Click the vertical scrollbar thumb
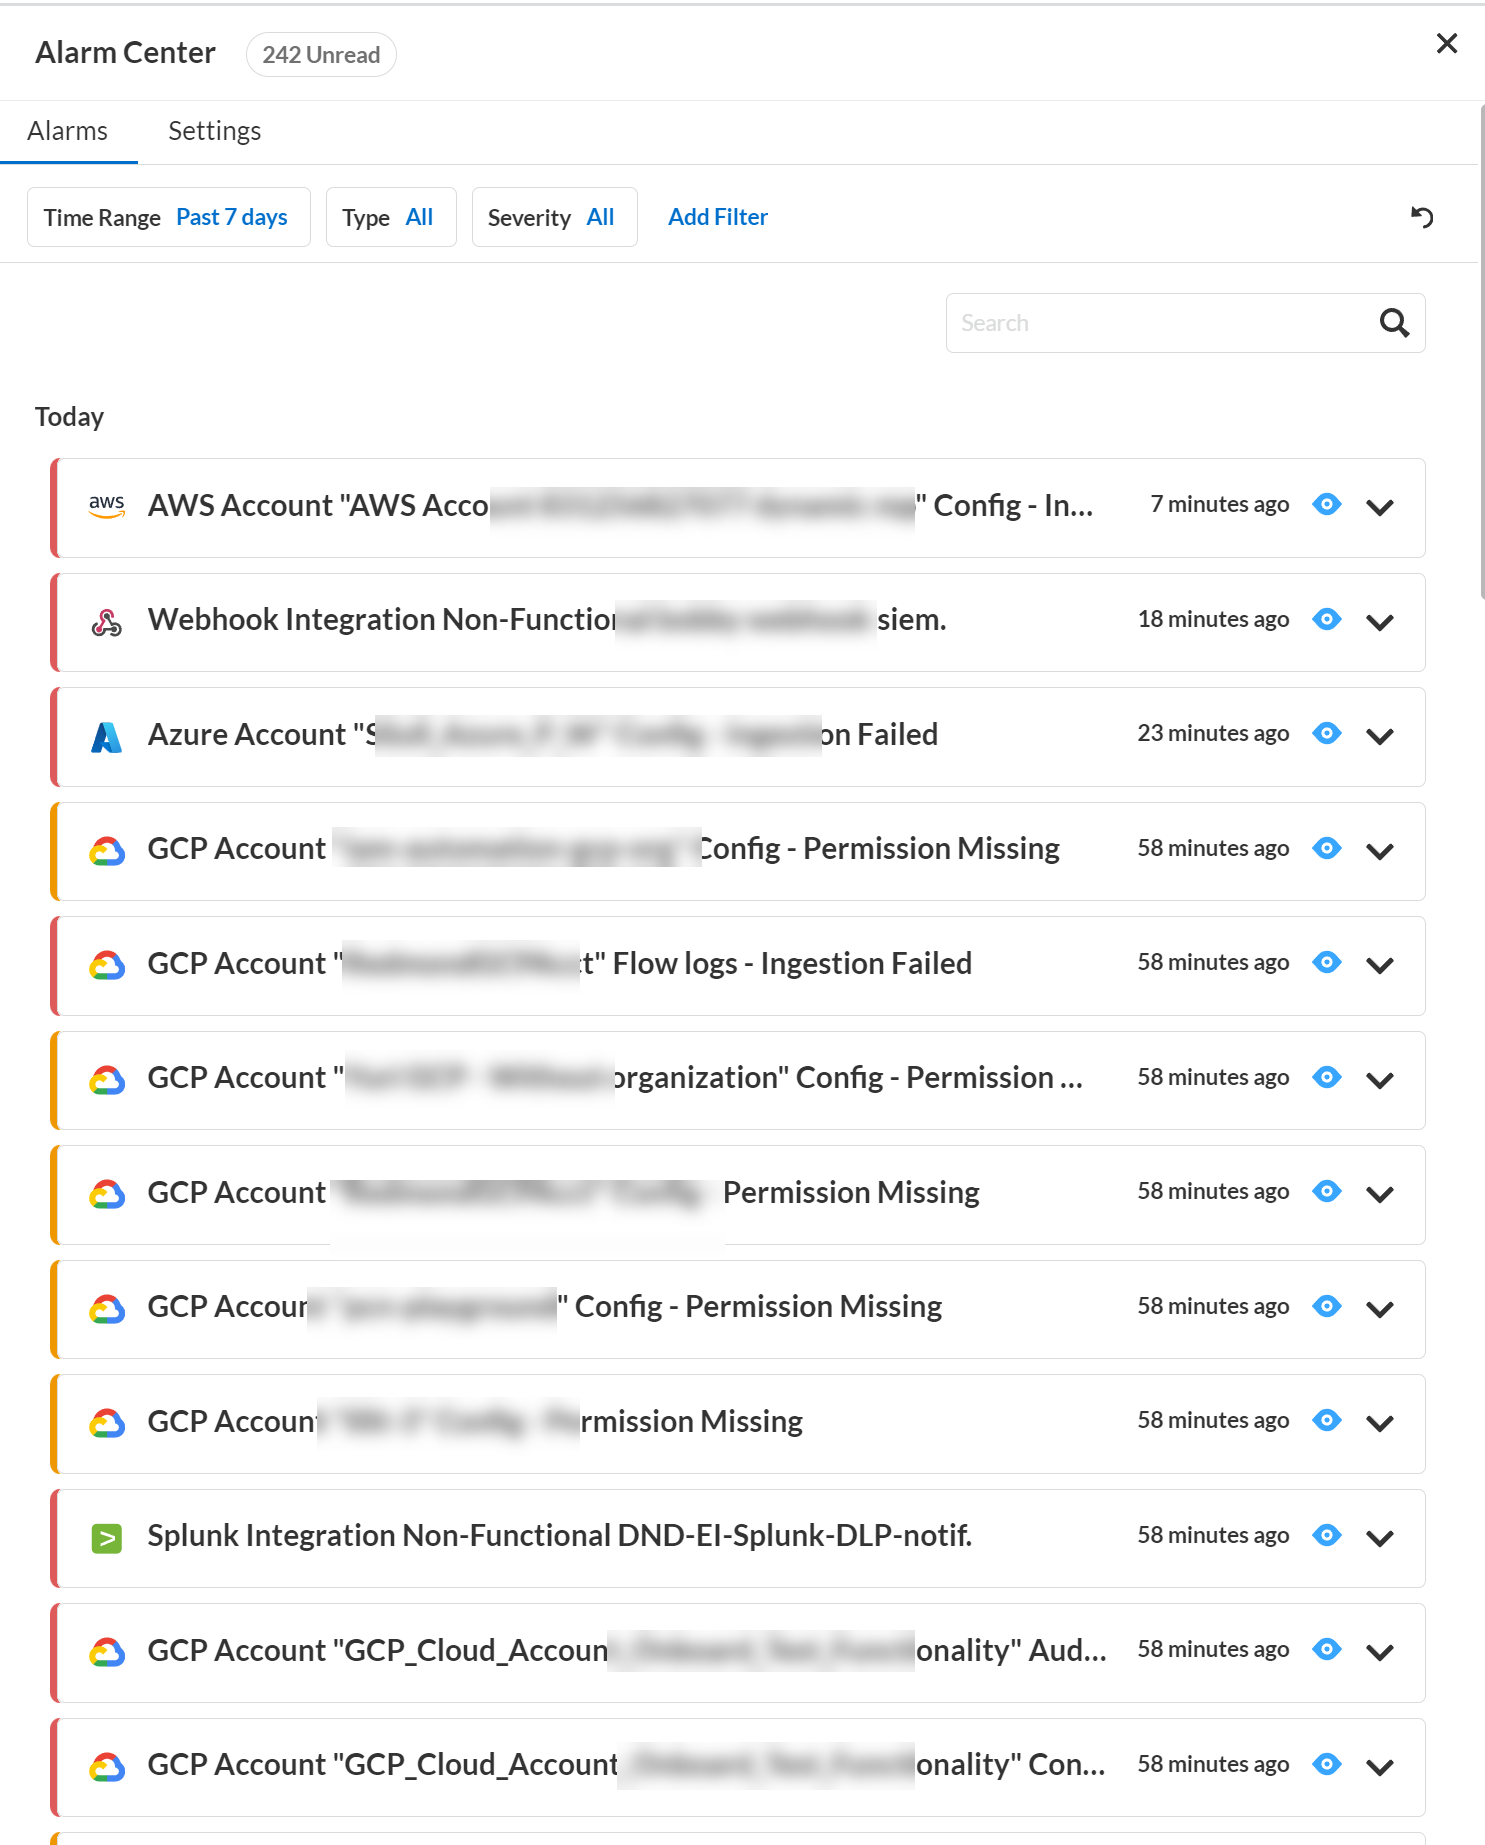 coord(1481,350)
